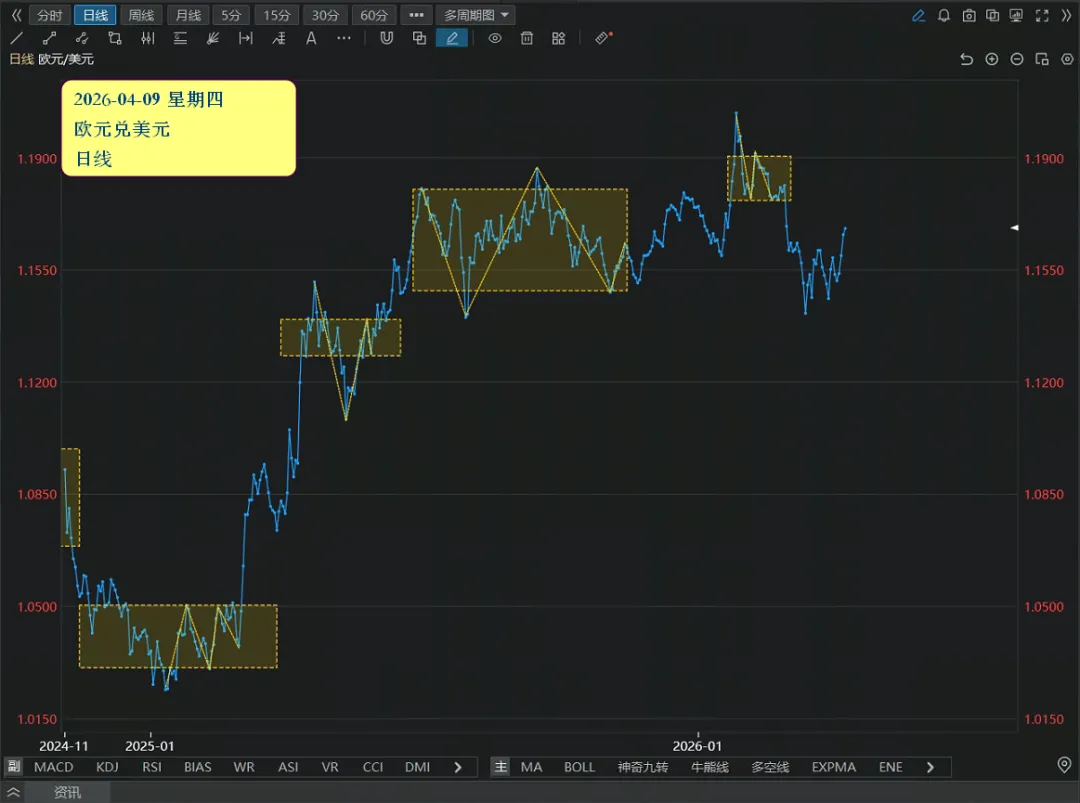The height and width of the screenshot is (803, 1080).
Task: Select the BIAS indicator
Action: 198,767
